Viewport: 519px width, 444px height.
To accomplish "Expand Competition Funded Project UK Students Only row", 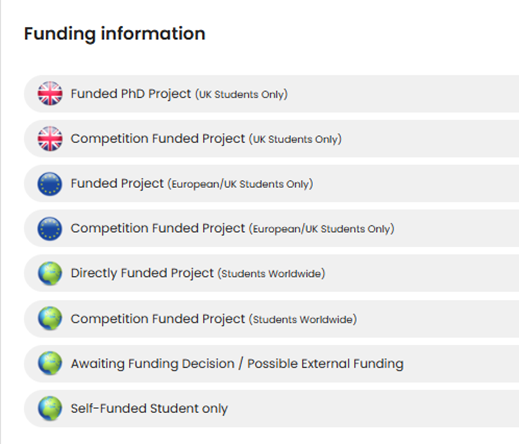I will pyautogui.click(x=271, y=139).
